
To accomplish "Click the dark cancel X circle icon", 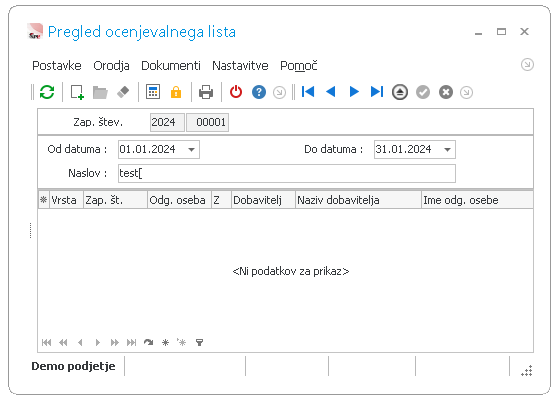I will [x=446, y=92].
